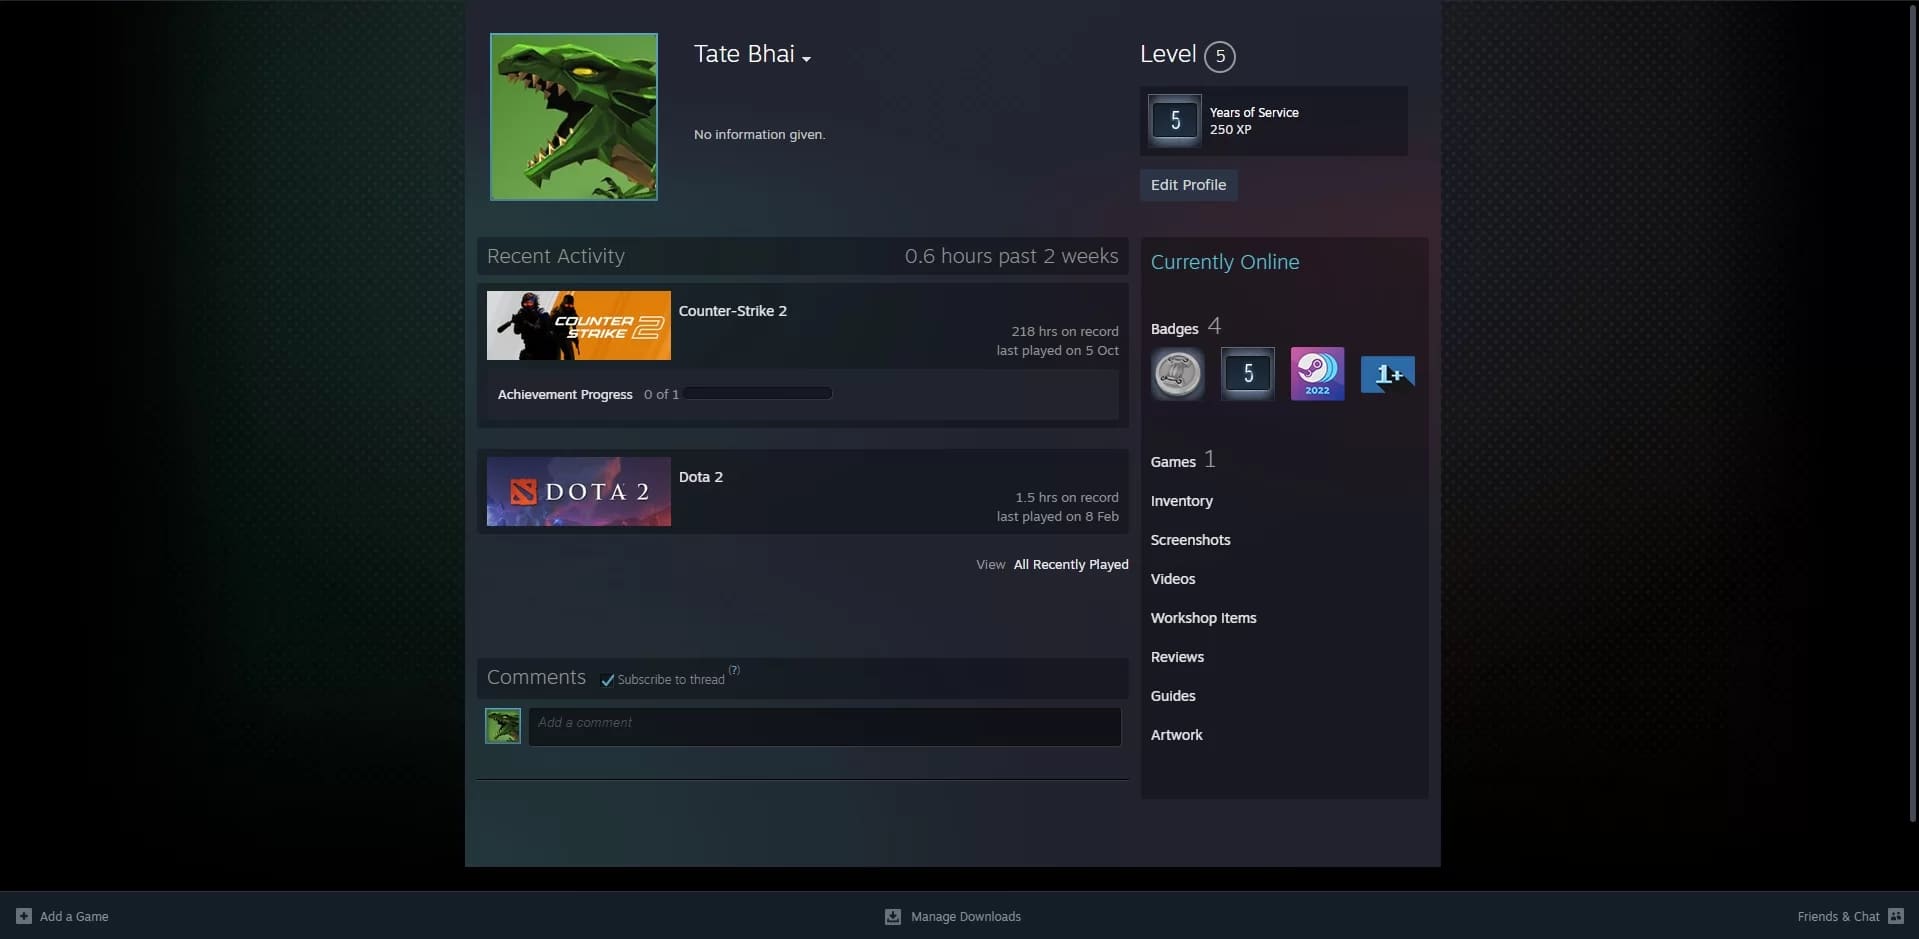Click the Comments heading
Image resolution: width=1919 pixels, height=939 pixels.
pos(536,677)
